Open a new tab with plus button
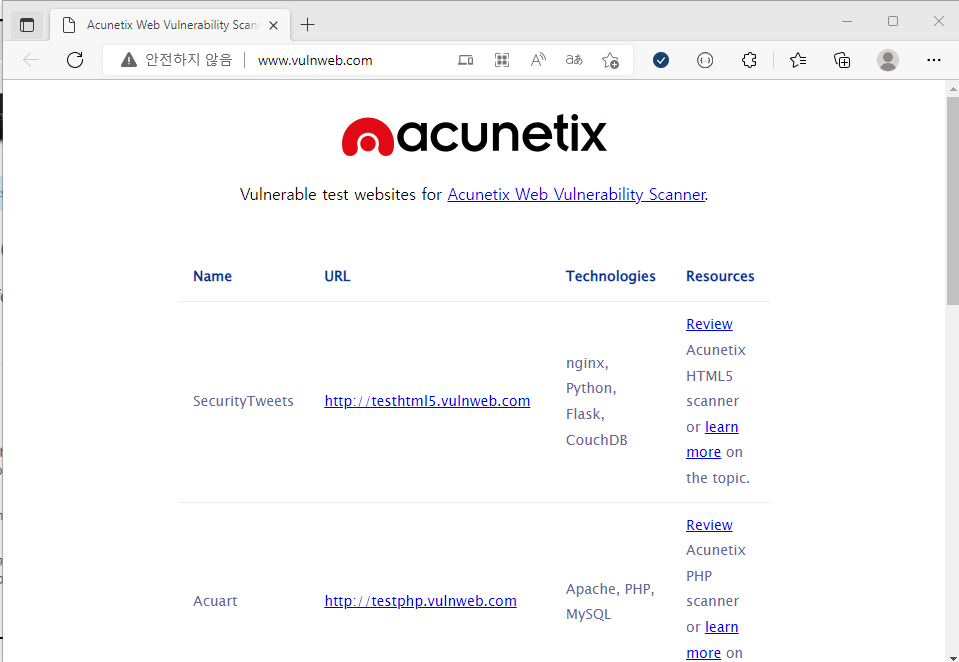Screen dimensions: 959x662 308,24
